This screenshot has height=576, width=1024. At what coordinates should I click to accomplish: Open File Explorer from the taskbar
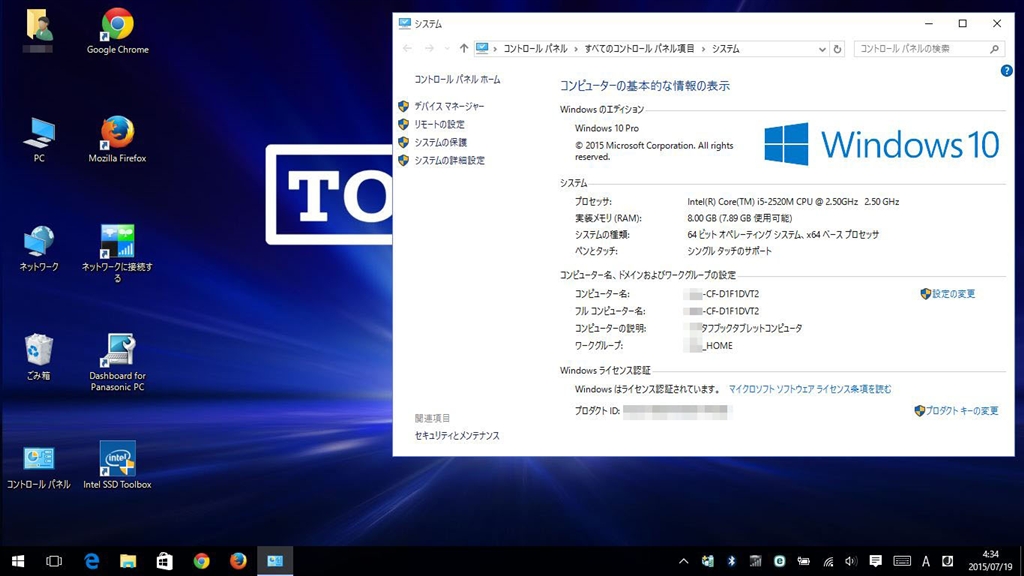128,561
